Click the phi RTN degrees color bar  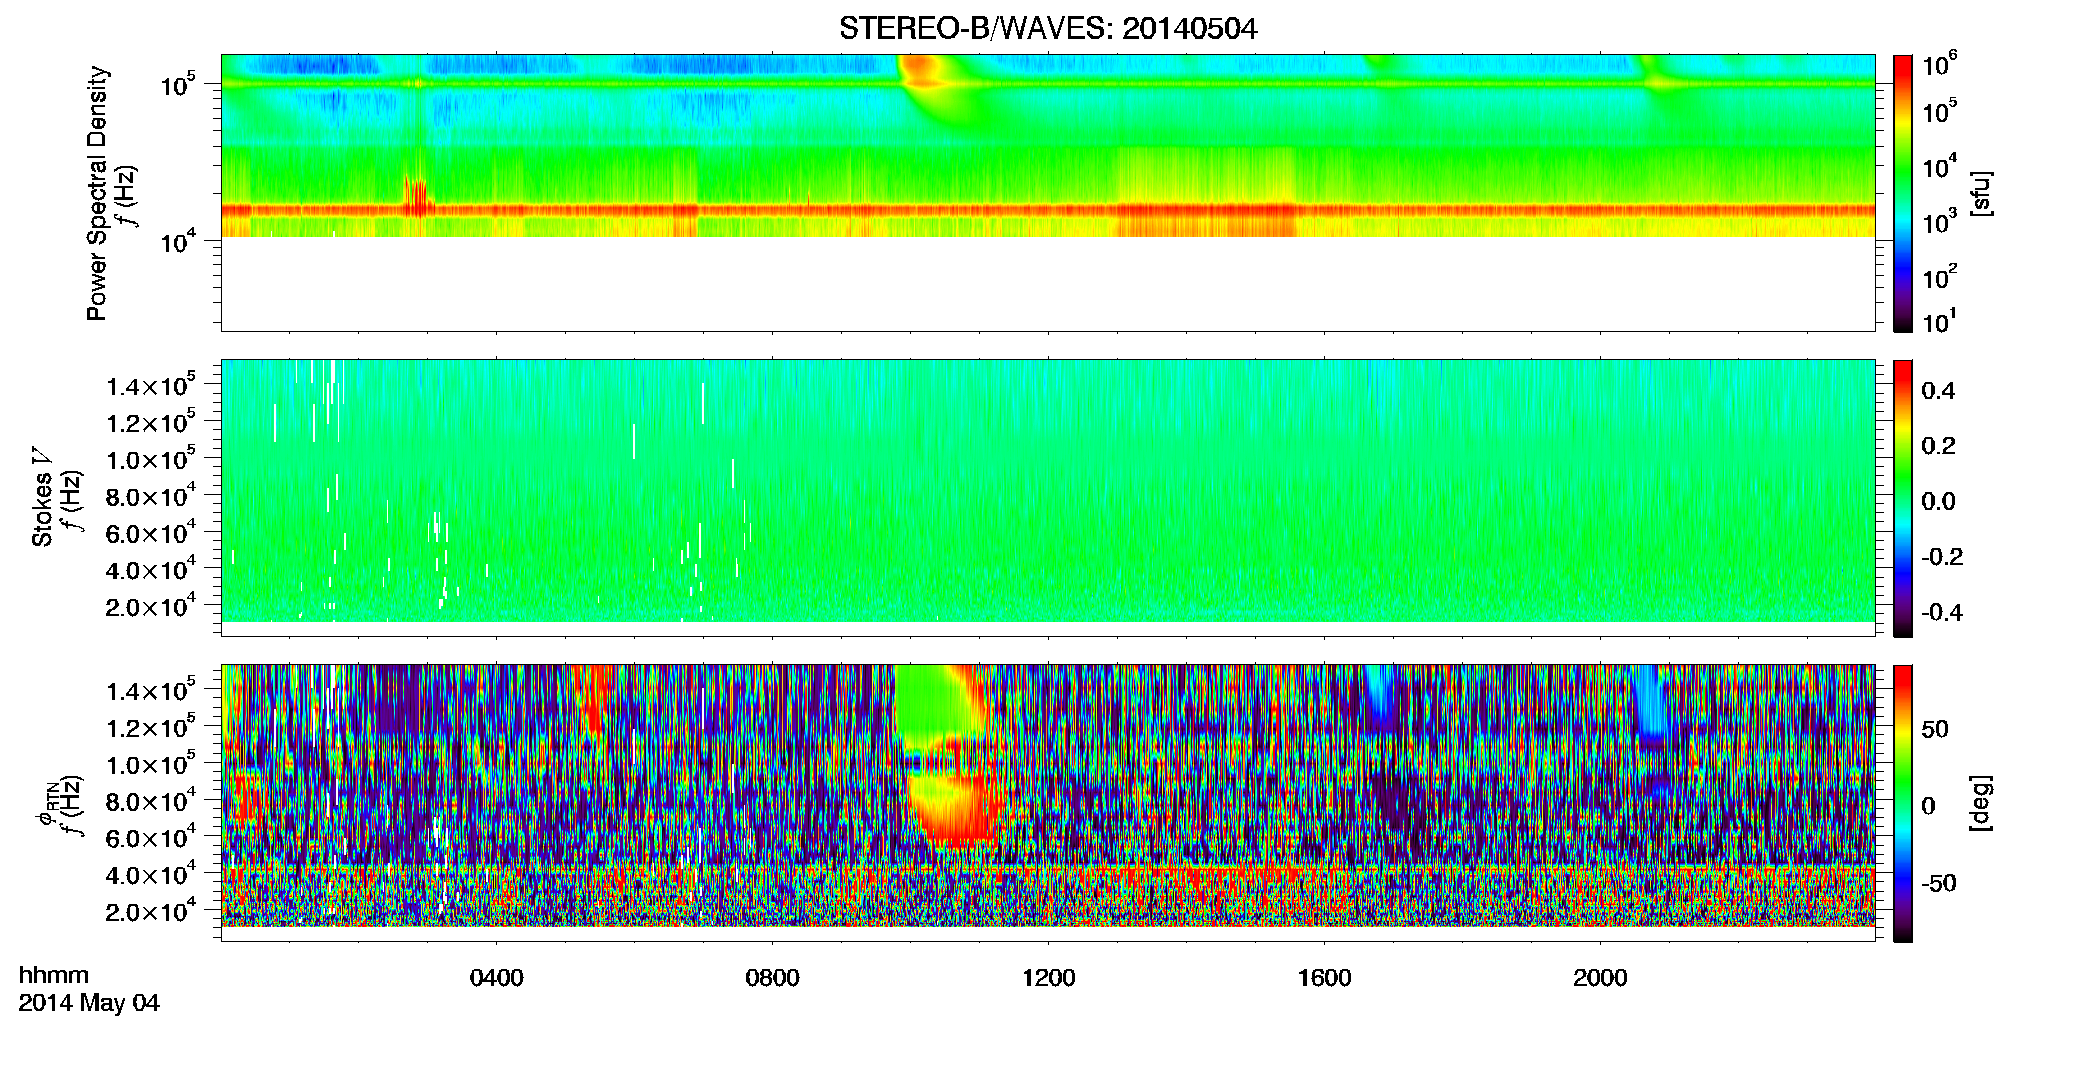click(1903, 803)
